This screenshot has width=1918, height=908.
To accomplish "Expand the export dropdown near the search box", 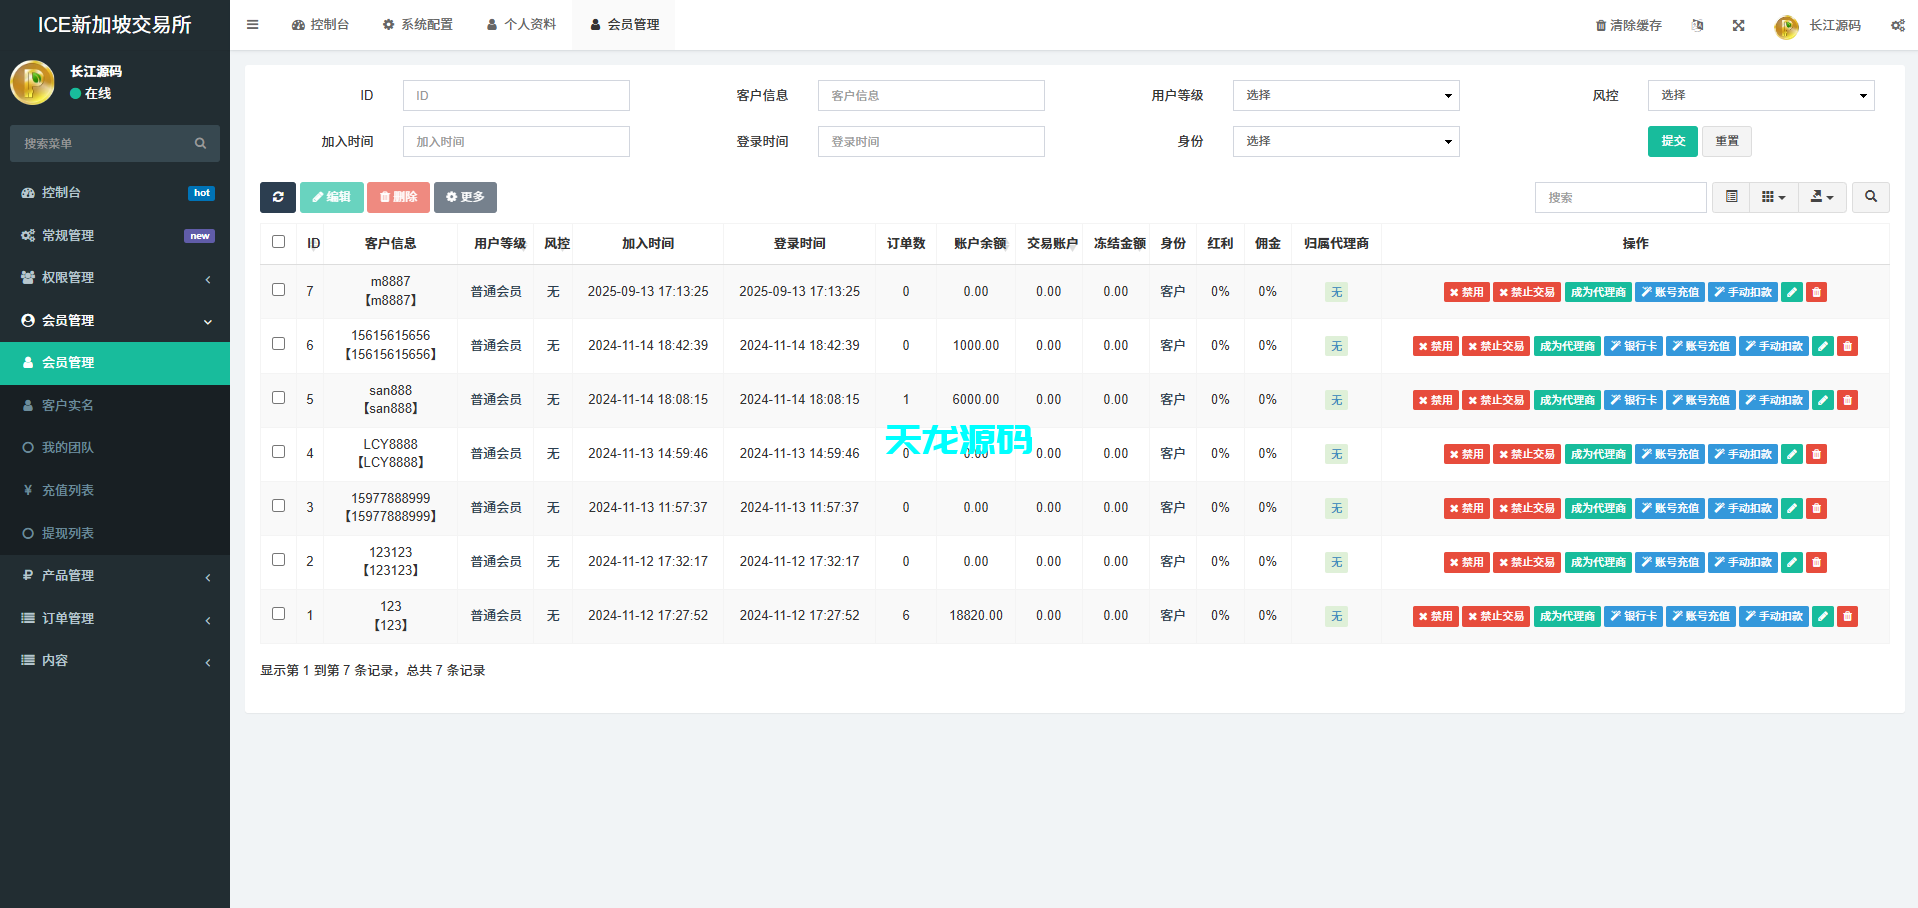I will [x=1821, y=197].
